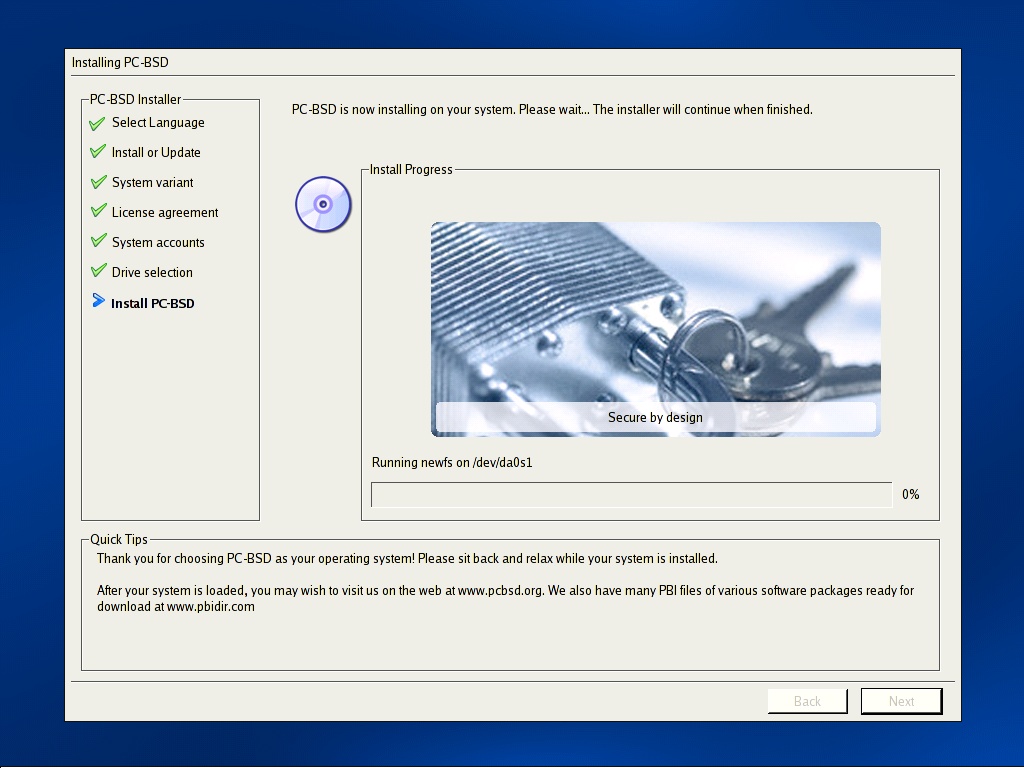Click the checkmark beside System variant
The height and width of the screenshot is (768, 1024).
click(98, 182)
